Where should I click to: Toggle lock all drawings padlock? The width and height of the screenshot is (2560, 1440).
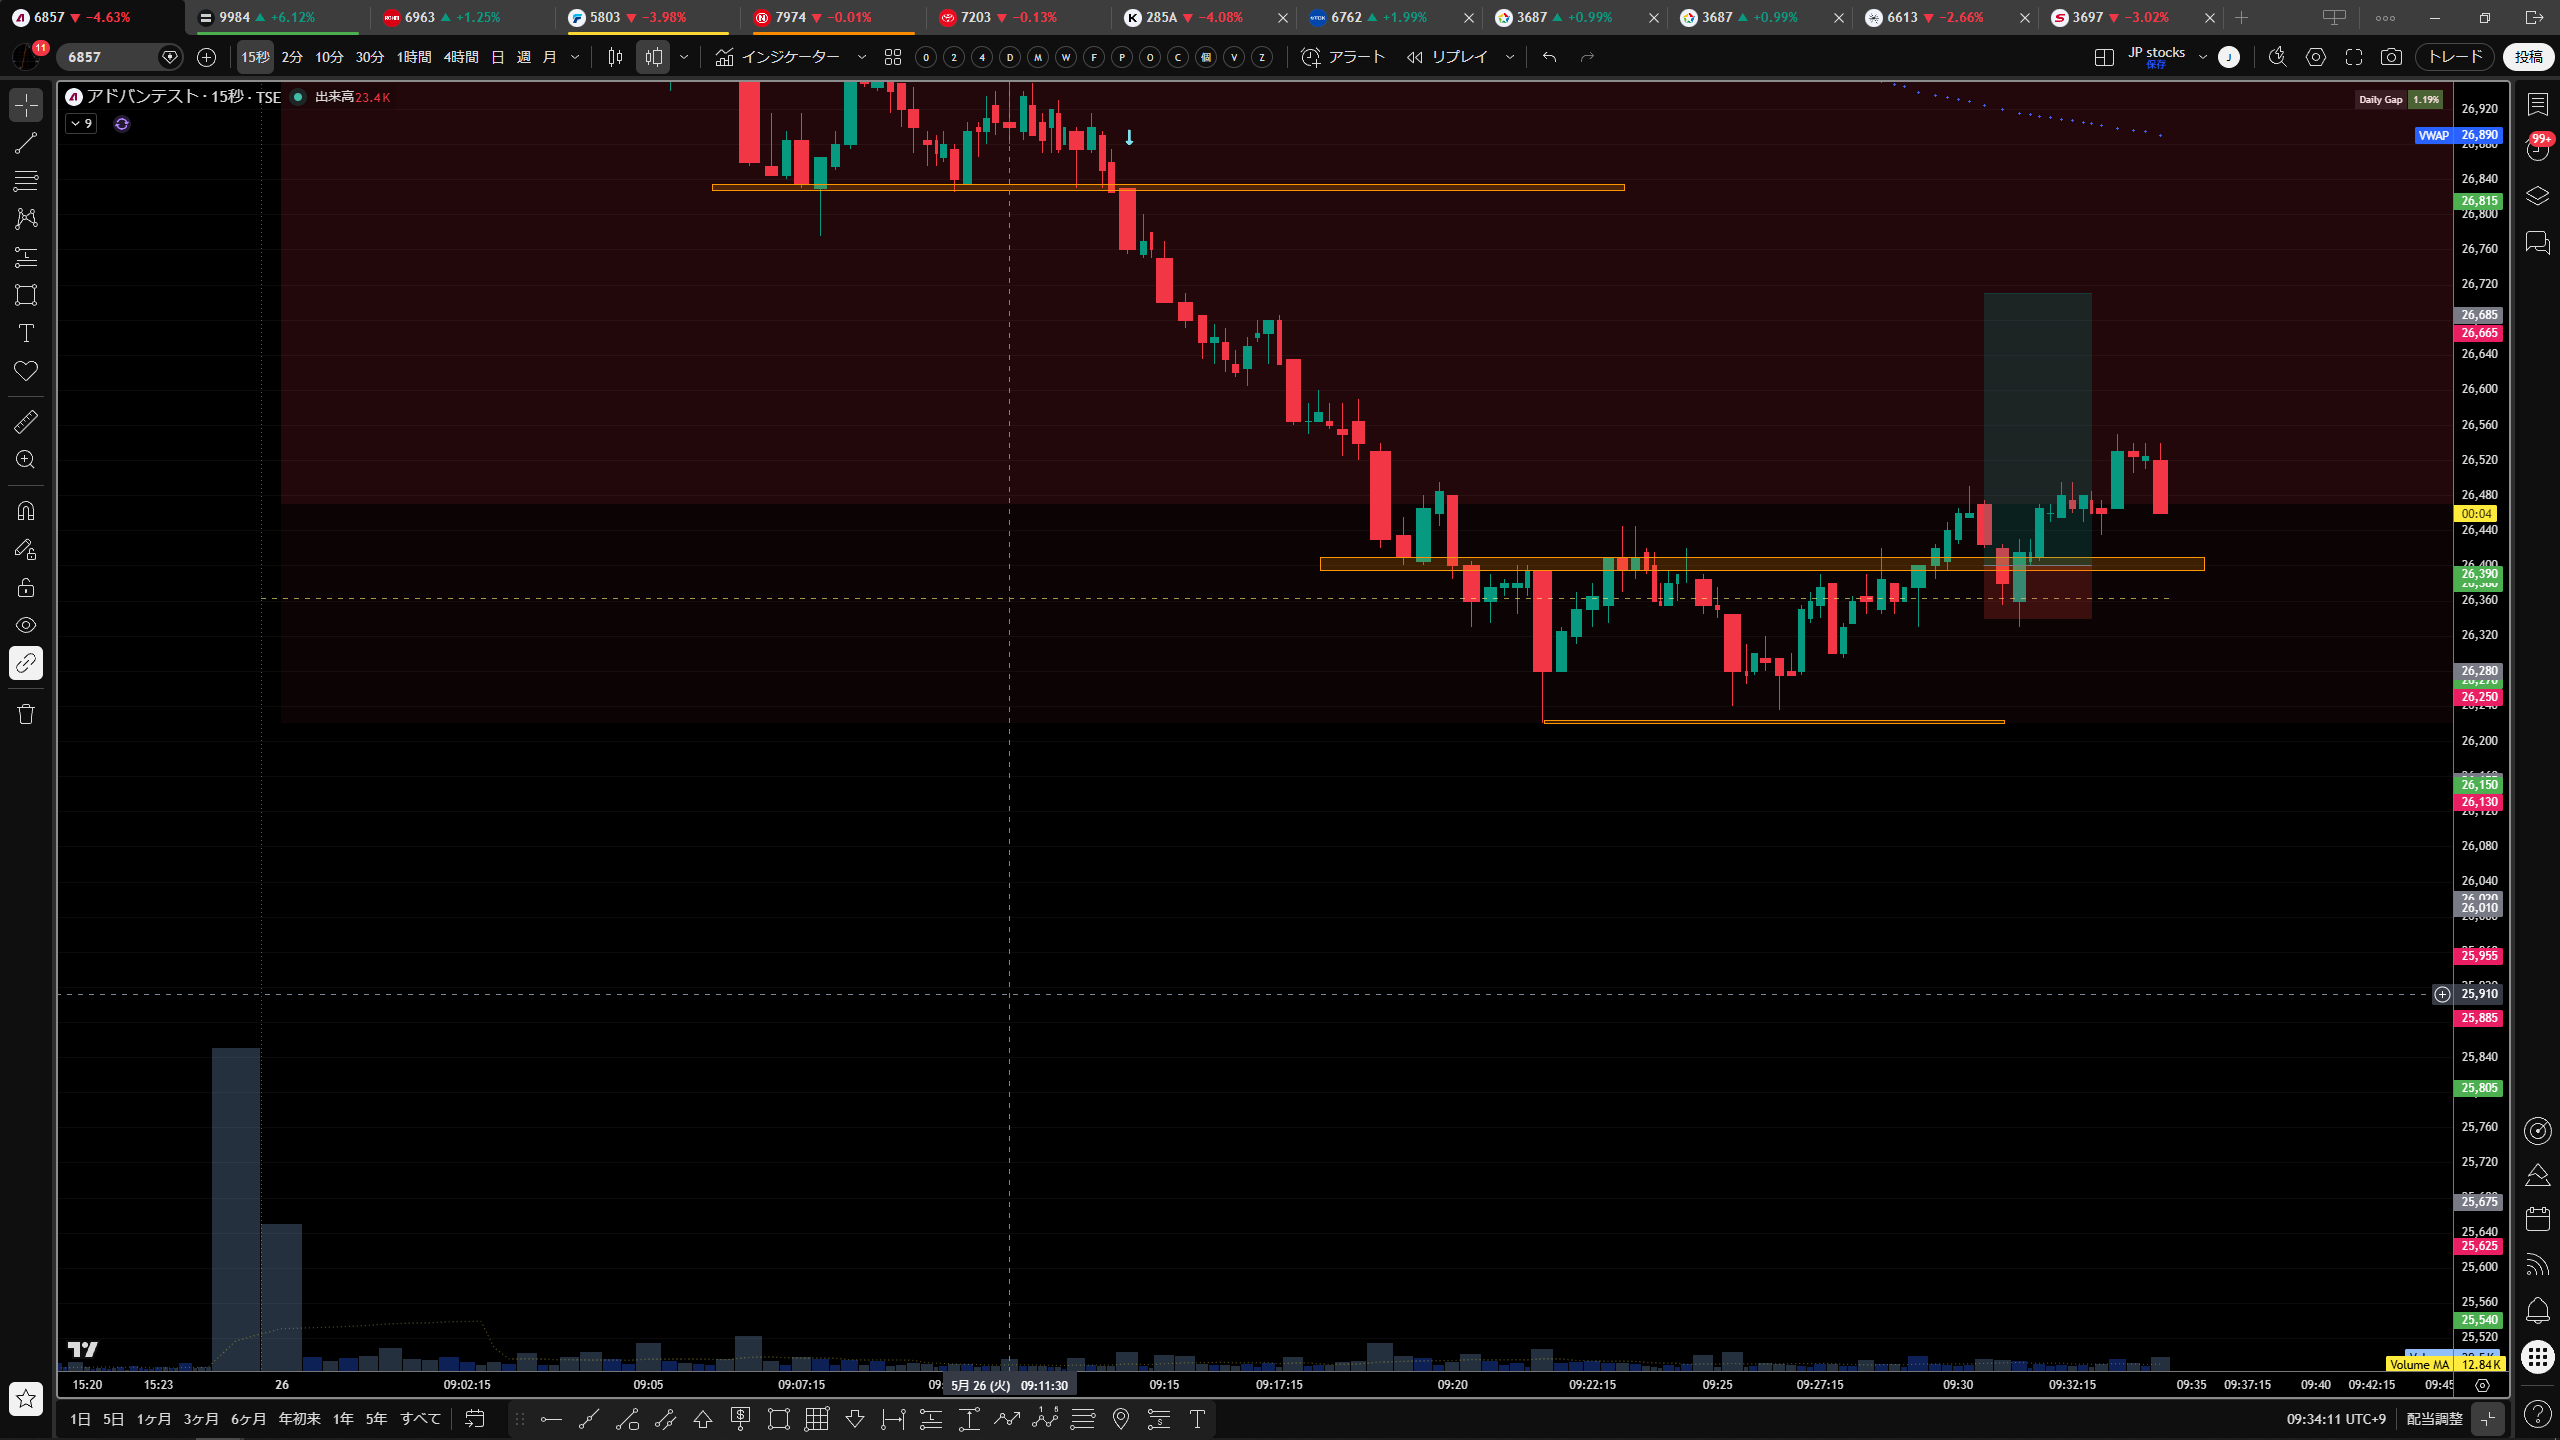[x=26, y=587]
